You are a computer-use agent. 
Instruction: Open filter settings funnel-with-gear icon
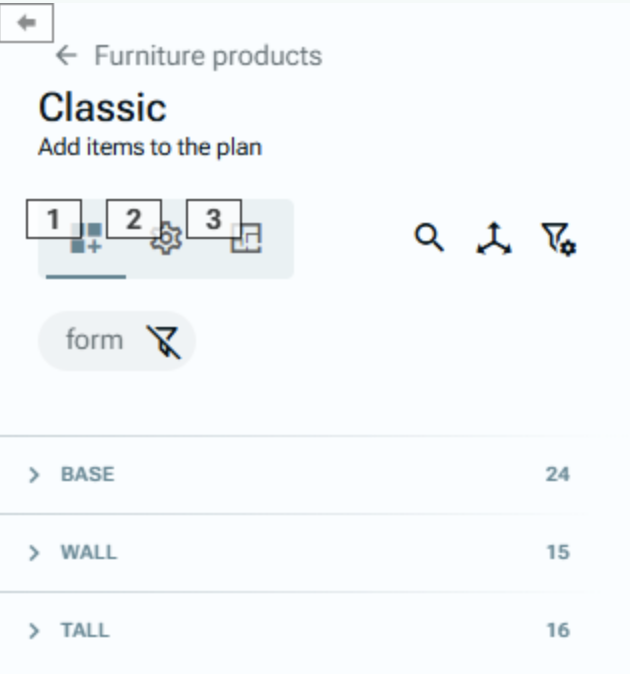(558, 239)
